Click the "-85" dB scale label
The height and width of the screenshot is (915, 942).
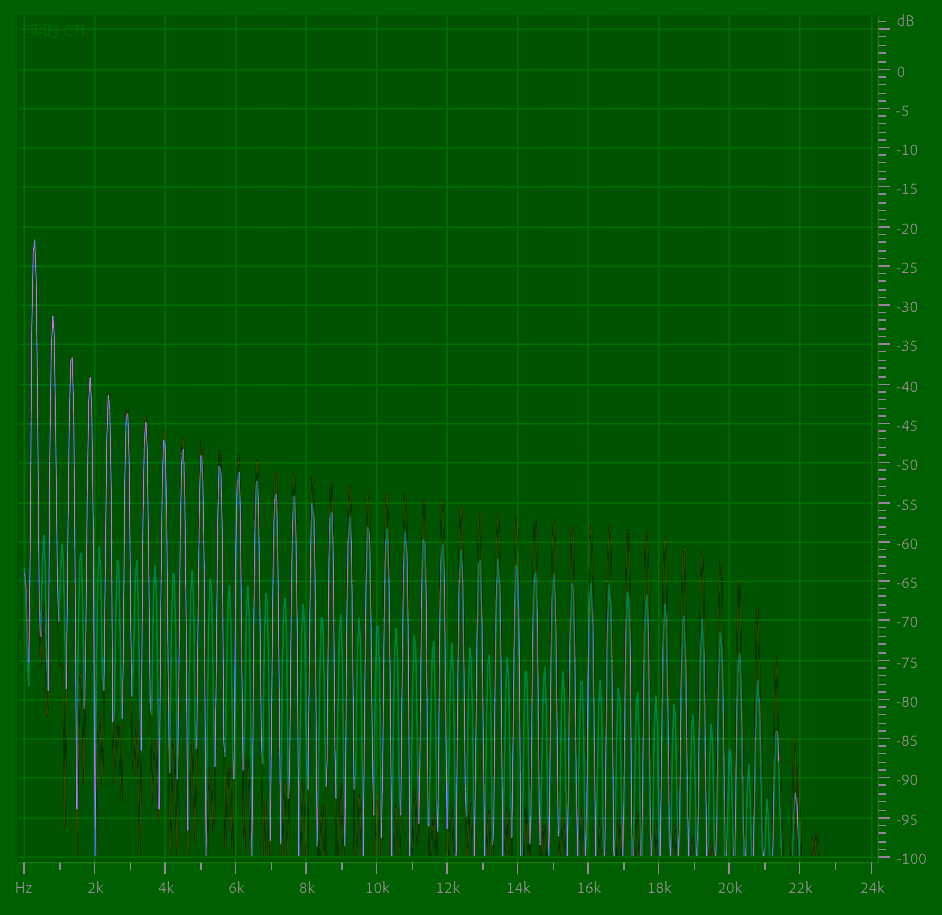tap(907, 741)
